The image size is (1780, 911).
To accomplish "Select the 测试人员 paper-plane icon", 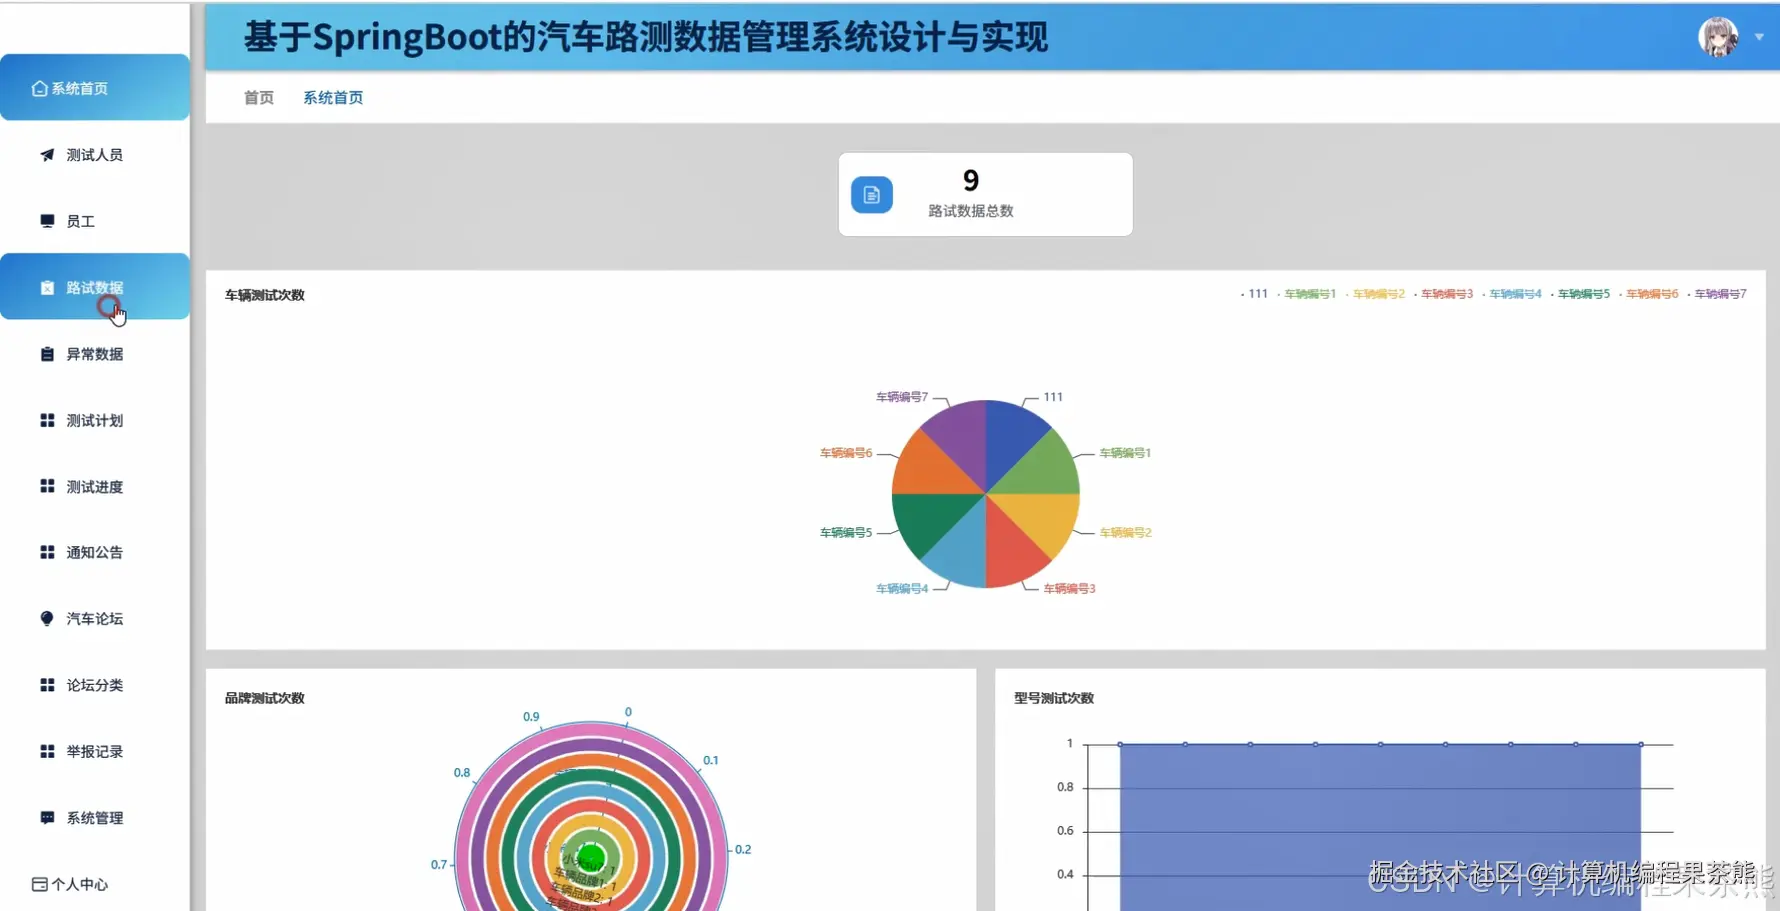I will [x=46, y=154].
